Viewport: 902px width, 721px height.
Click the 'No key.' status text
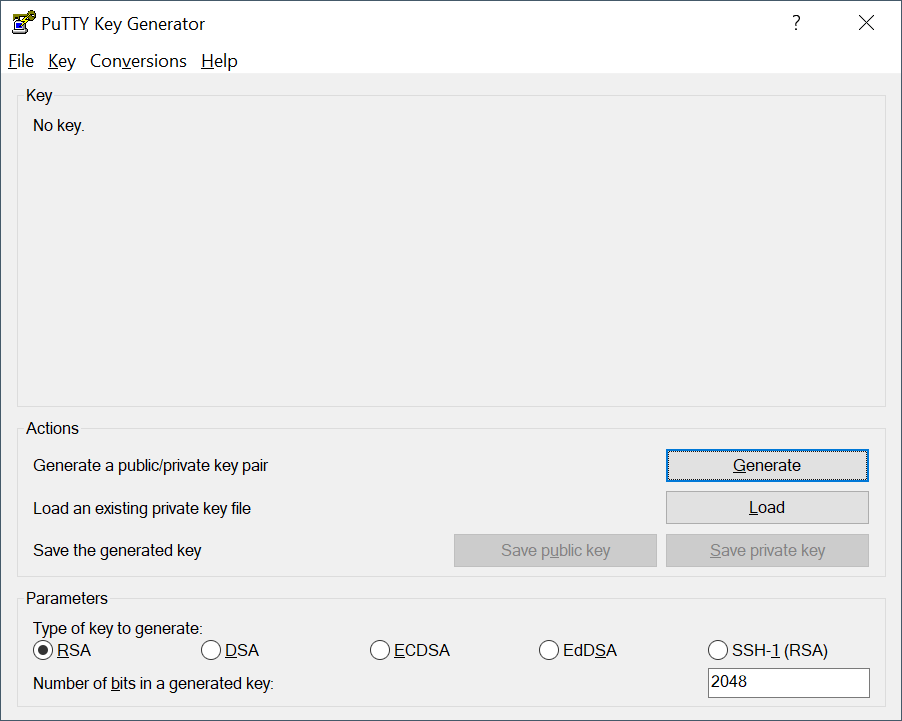coord(59,125)
